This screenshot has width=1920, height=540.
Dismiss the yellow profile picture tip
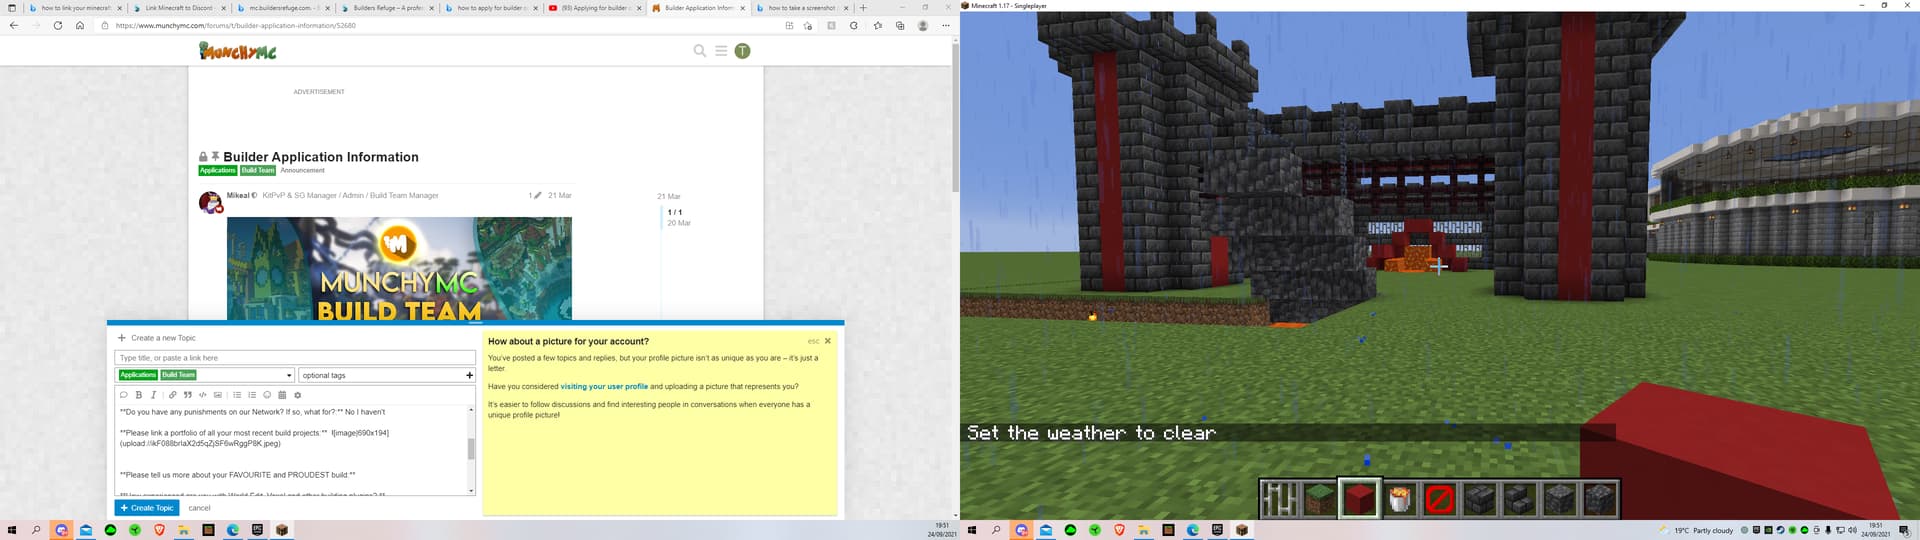[x=827, y=341]
